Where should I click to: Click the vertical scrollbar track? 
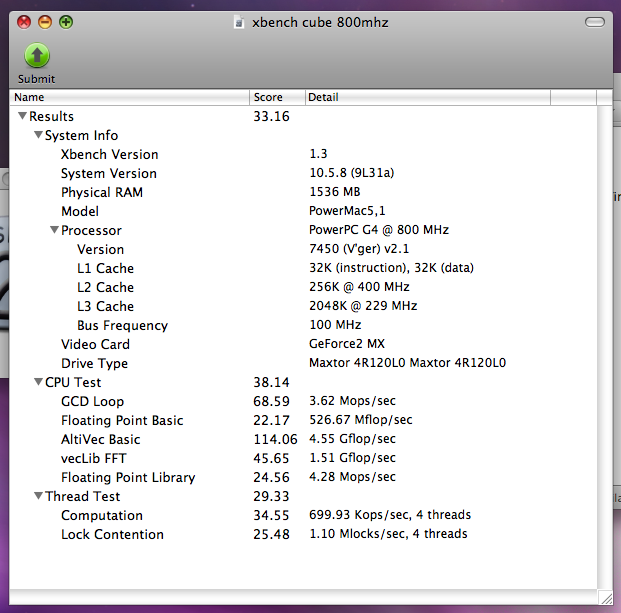point(605,348)
